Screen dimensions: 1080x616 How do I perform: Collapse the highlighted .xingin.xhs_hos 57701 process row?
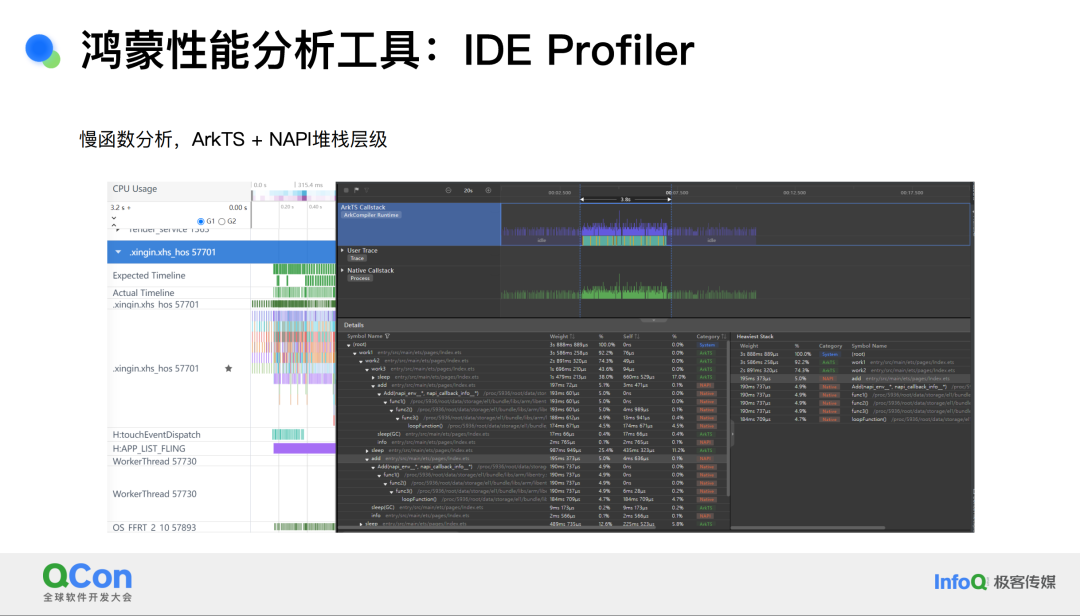pos(118,252)
